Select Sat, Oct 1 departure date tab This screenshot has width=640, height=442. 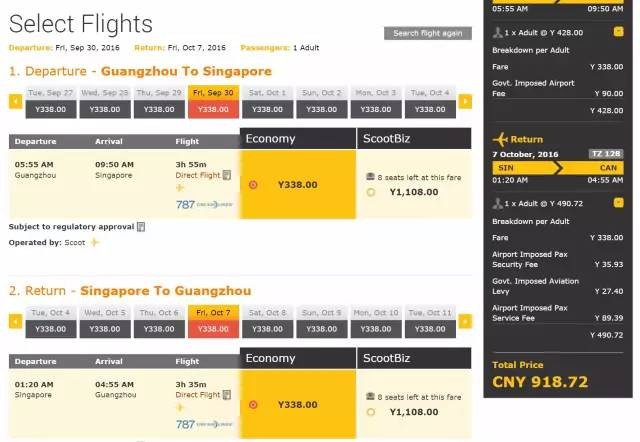point(266,102)
